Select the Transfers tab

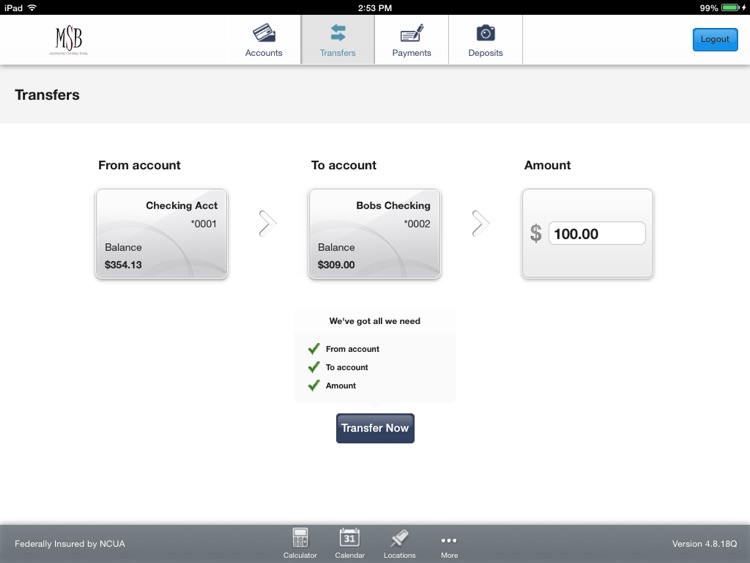[x=338, y=40]
